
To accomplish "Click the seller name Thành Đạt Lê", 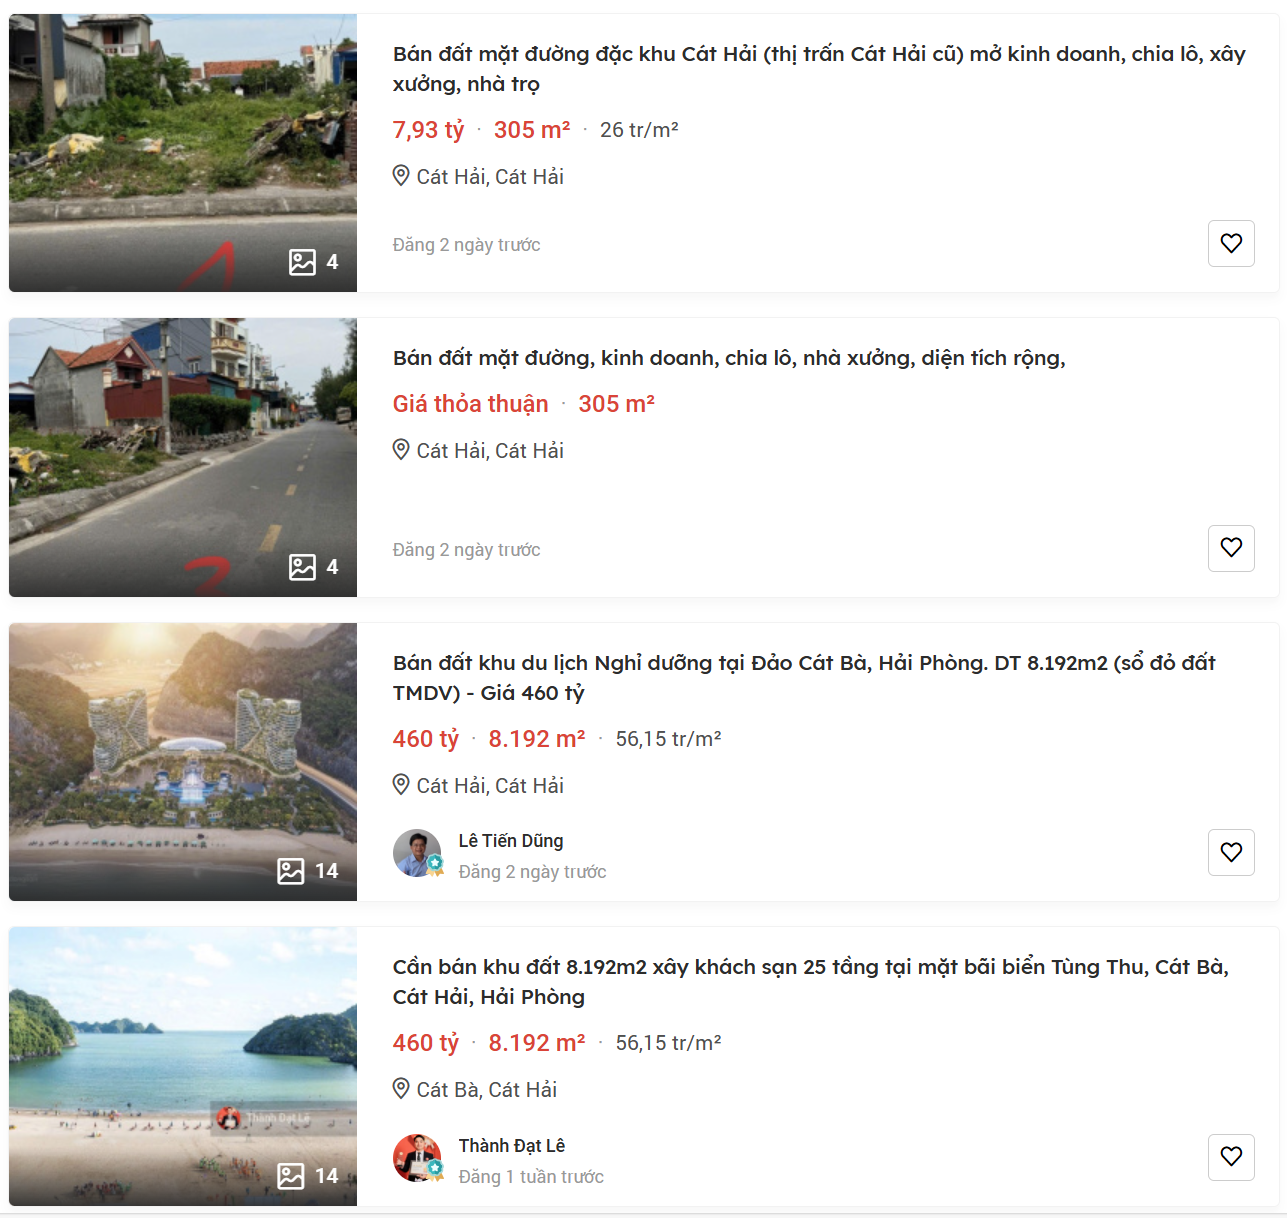I will [512, 1146].
